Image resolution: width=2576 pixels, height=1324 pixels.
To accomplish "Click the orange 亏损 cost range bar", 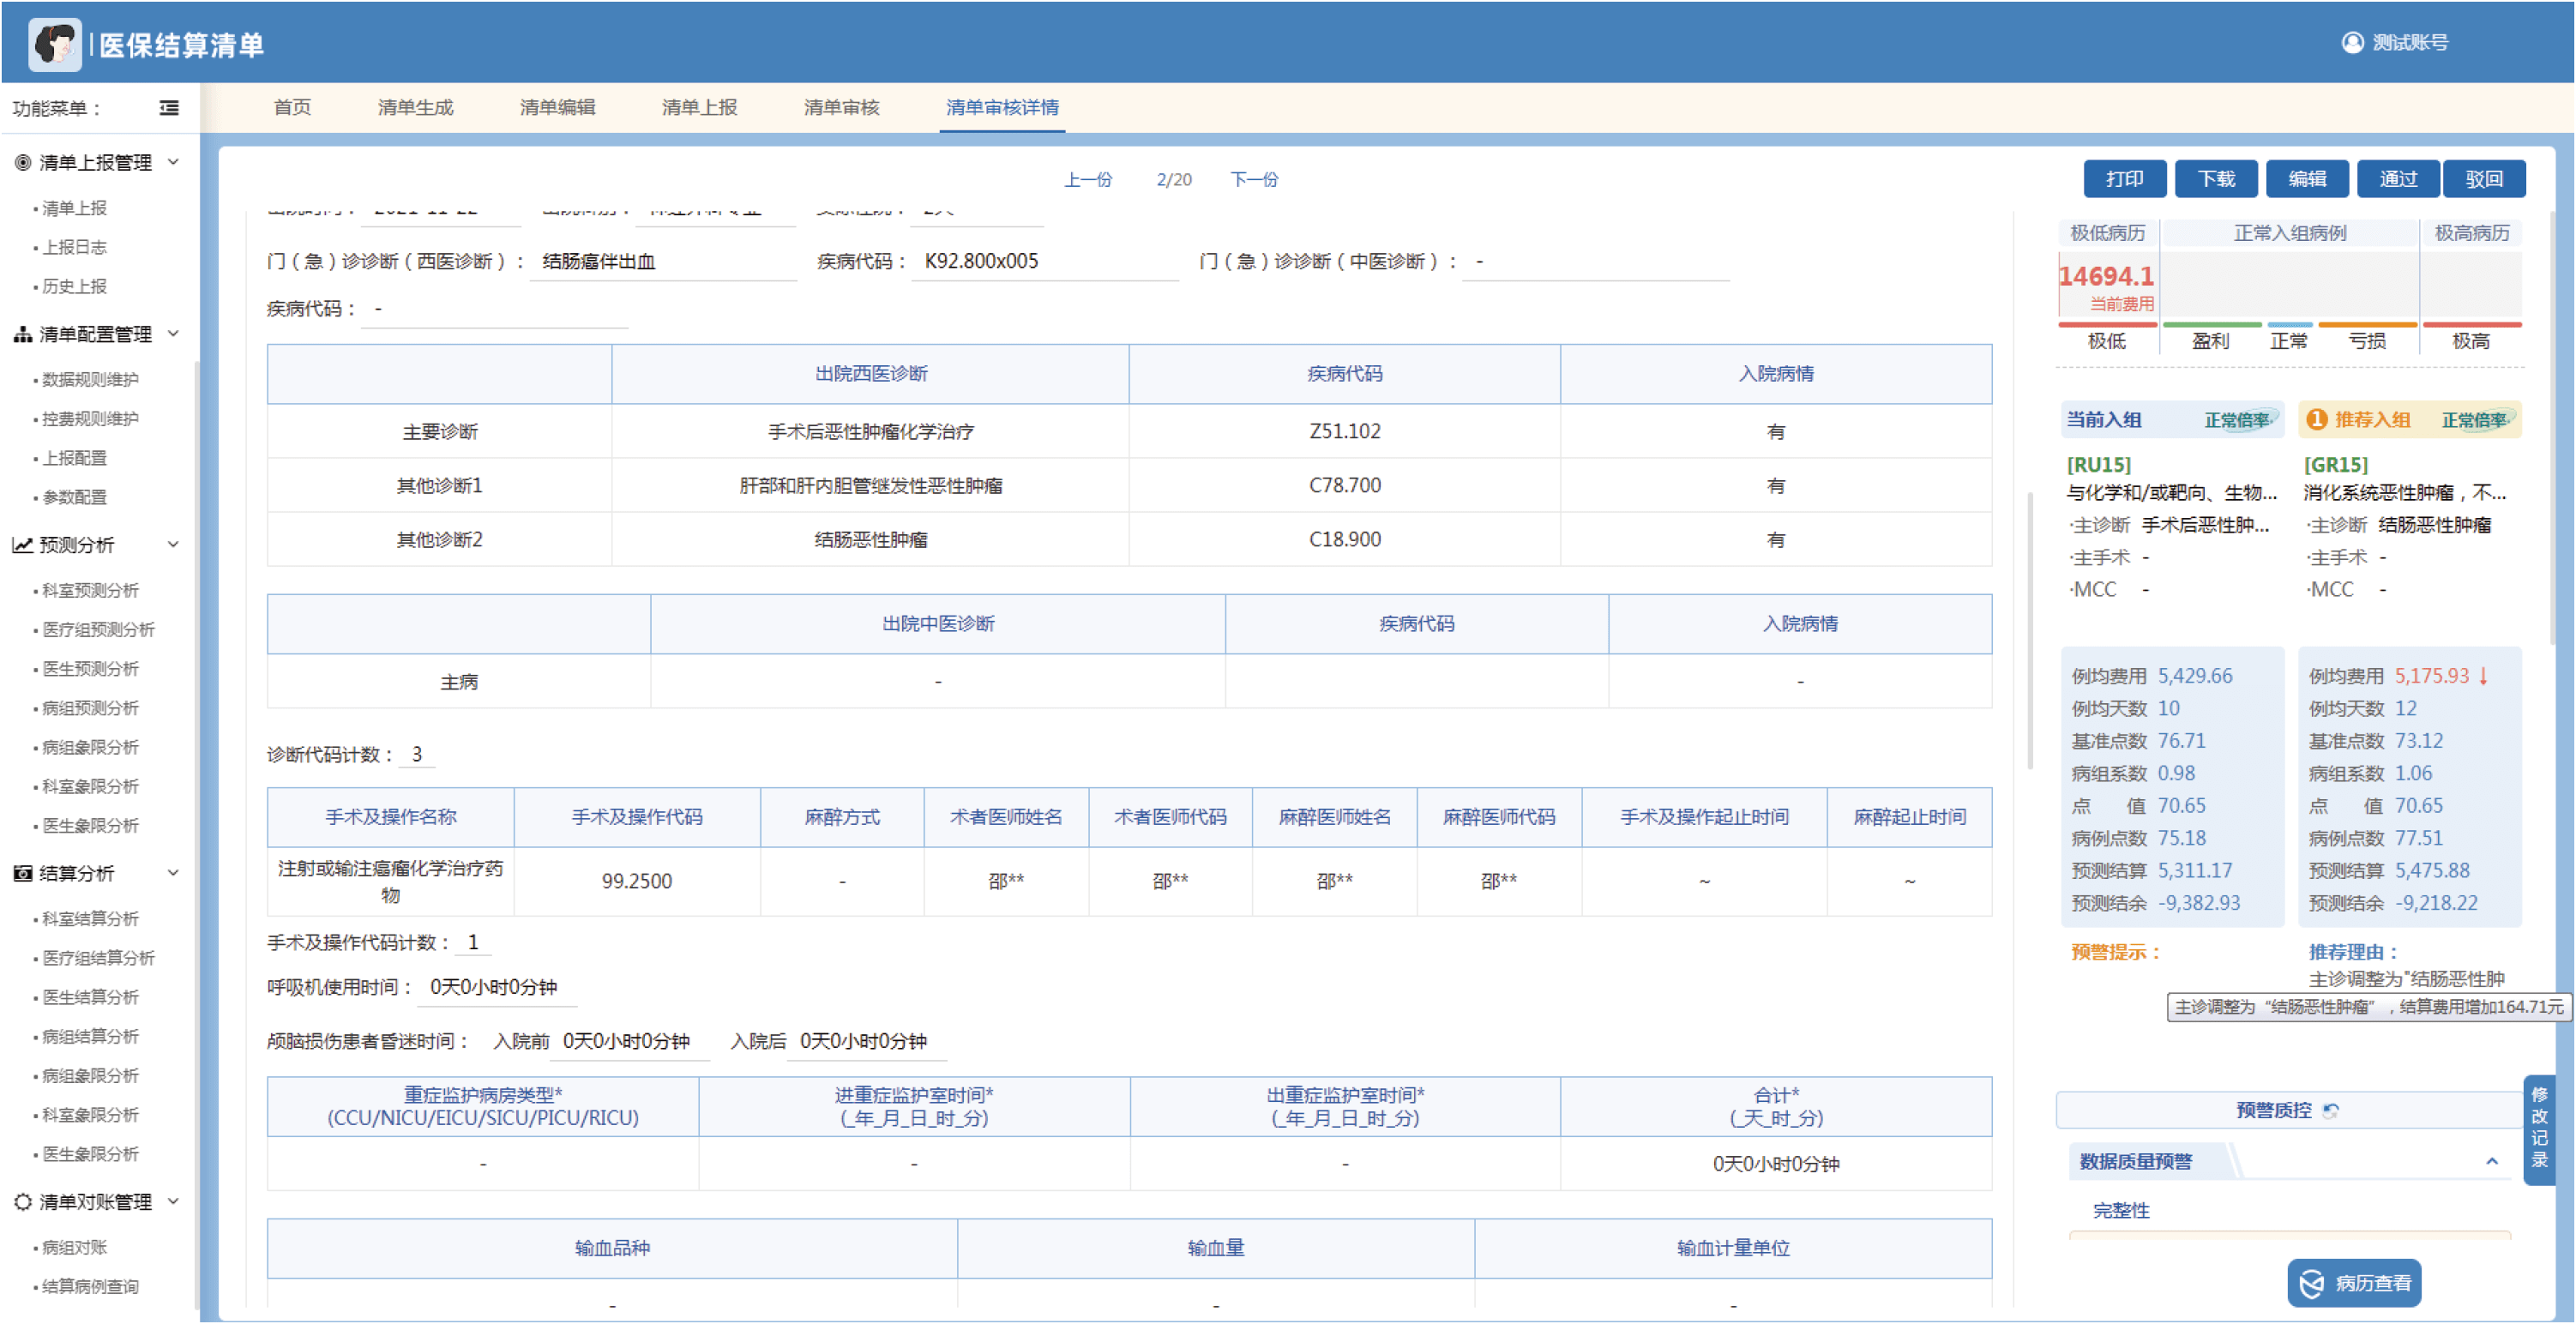I will (x=2366, y=326).
